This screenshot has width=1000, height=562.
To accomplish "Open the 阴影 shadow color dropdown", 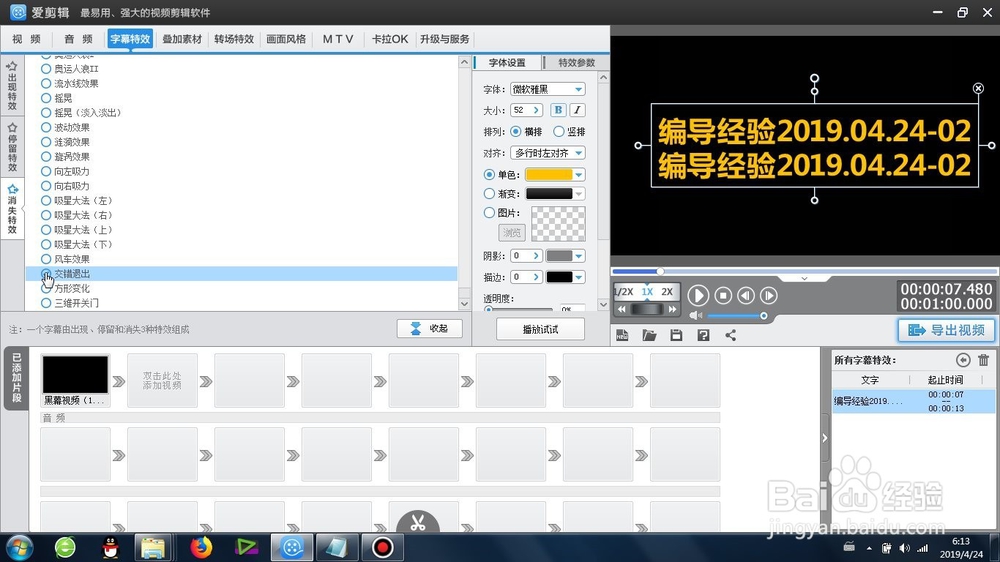I will [578, 256].
